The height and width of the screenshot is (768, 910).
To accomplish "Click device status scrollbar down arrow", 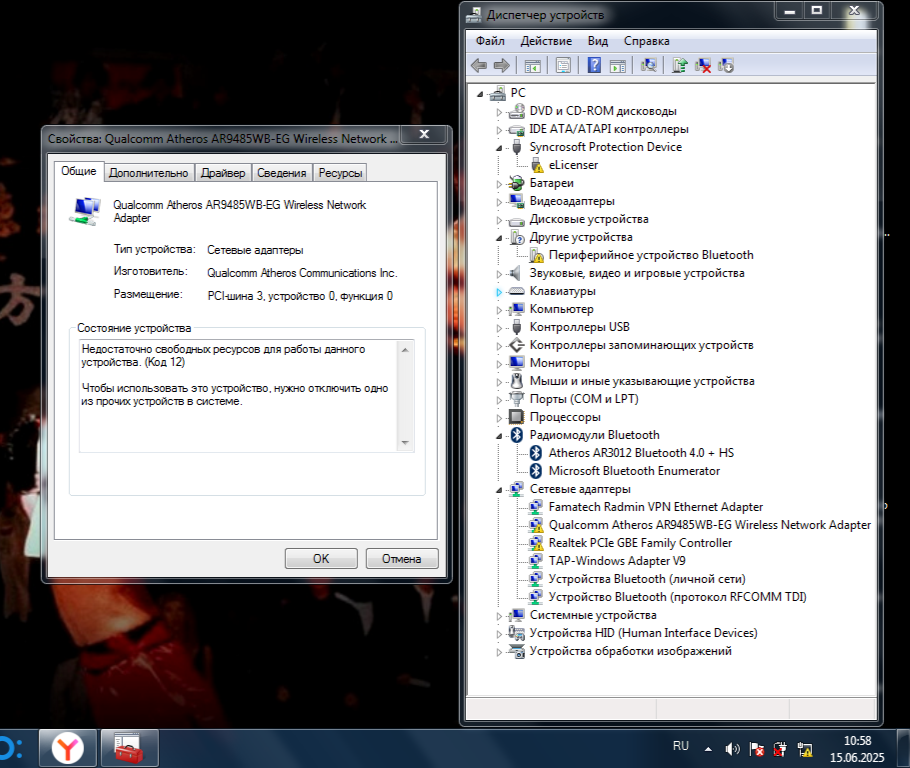I will pyautogui.click(x=405, y=443).
